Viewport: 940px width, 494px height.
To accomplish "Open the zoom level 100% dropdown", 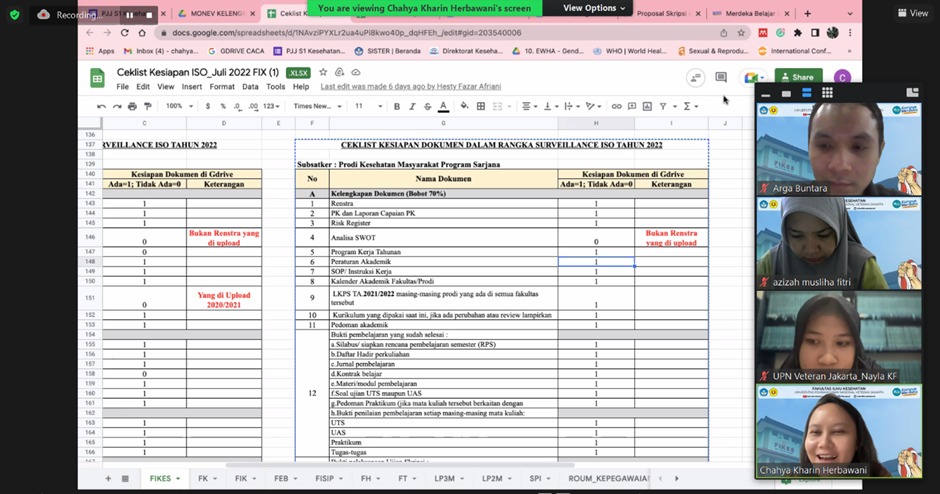I will click(x=179, y=106).
